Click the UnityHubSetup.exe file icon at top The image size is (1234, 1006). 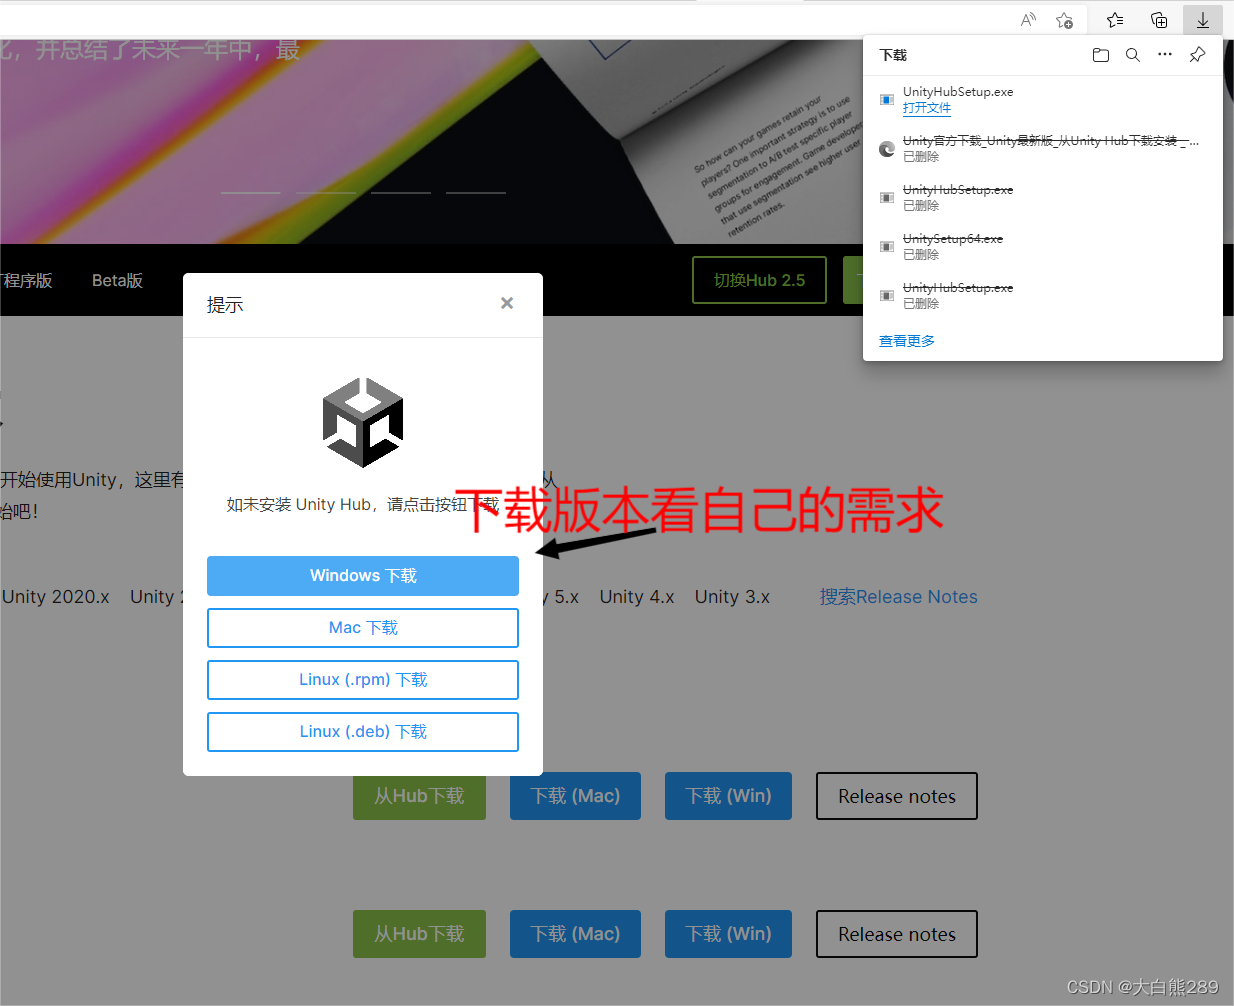887,99
